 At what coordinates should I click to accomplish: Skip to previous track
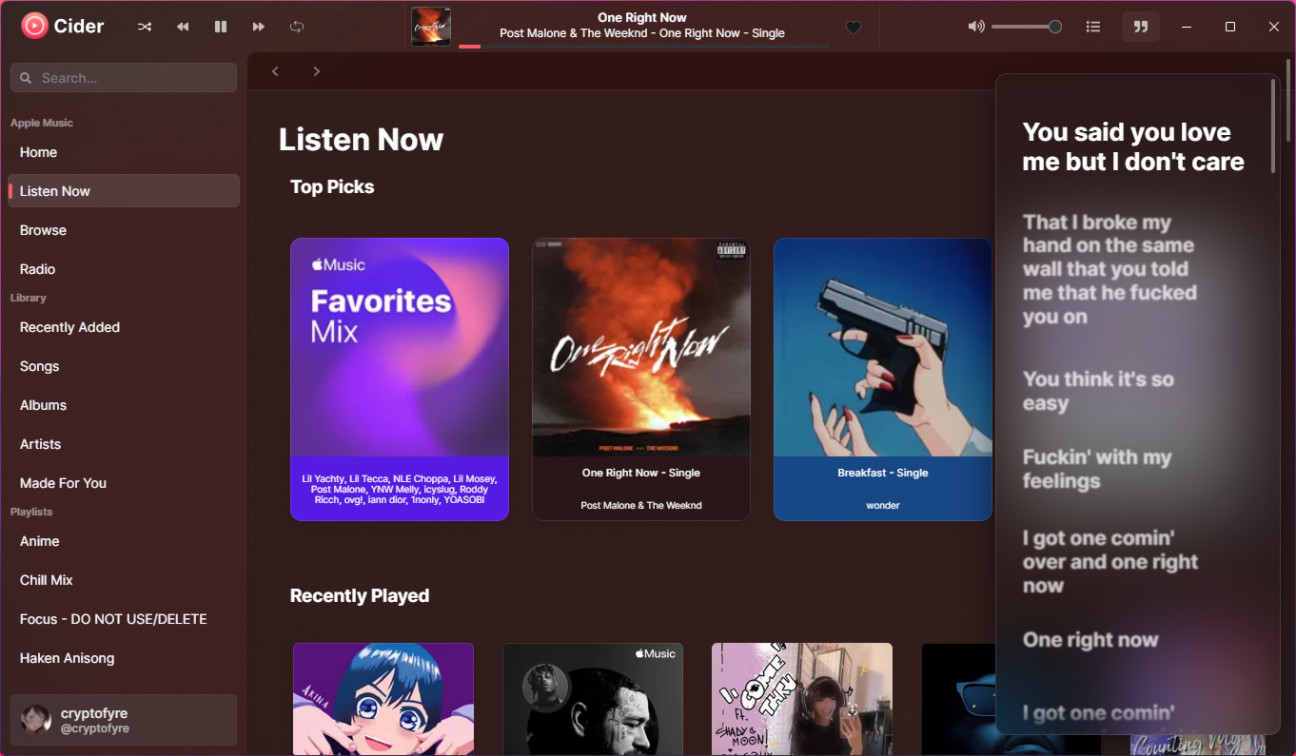pyautogui.click(x=183, y=27)
